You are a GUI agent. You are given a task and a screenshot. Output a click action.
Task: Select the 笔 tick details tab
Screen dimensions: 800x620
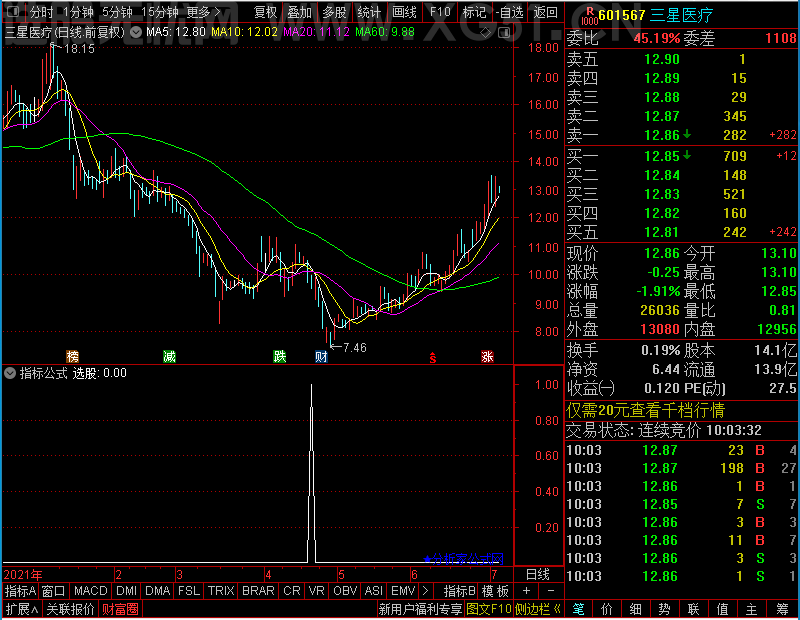click(579, 609)
